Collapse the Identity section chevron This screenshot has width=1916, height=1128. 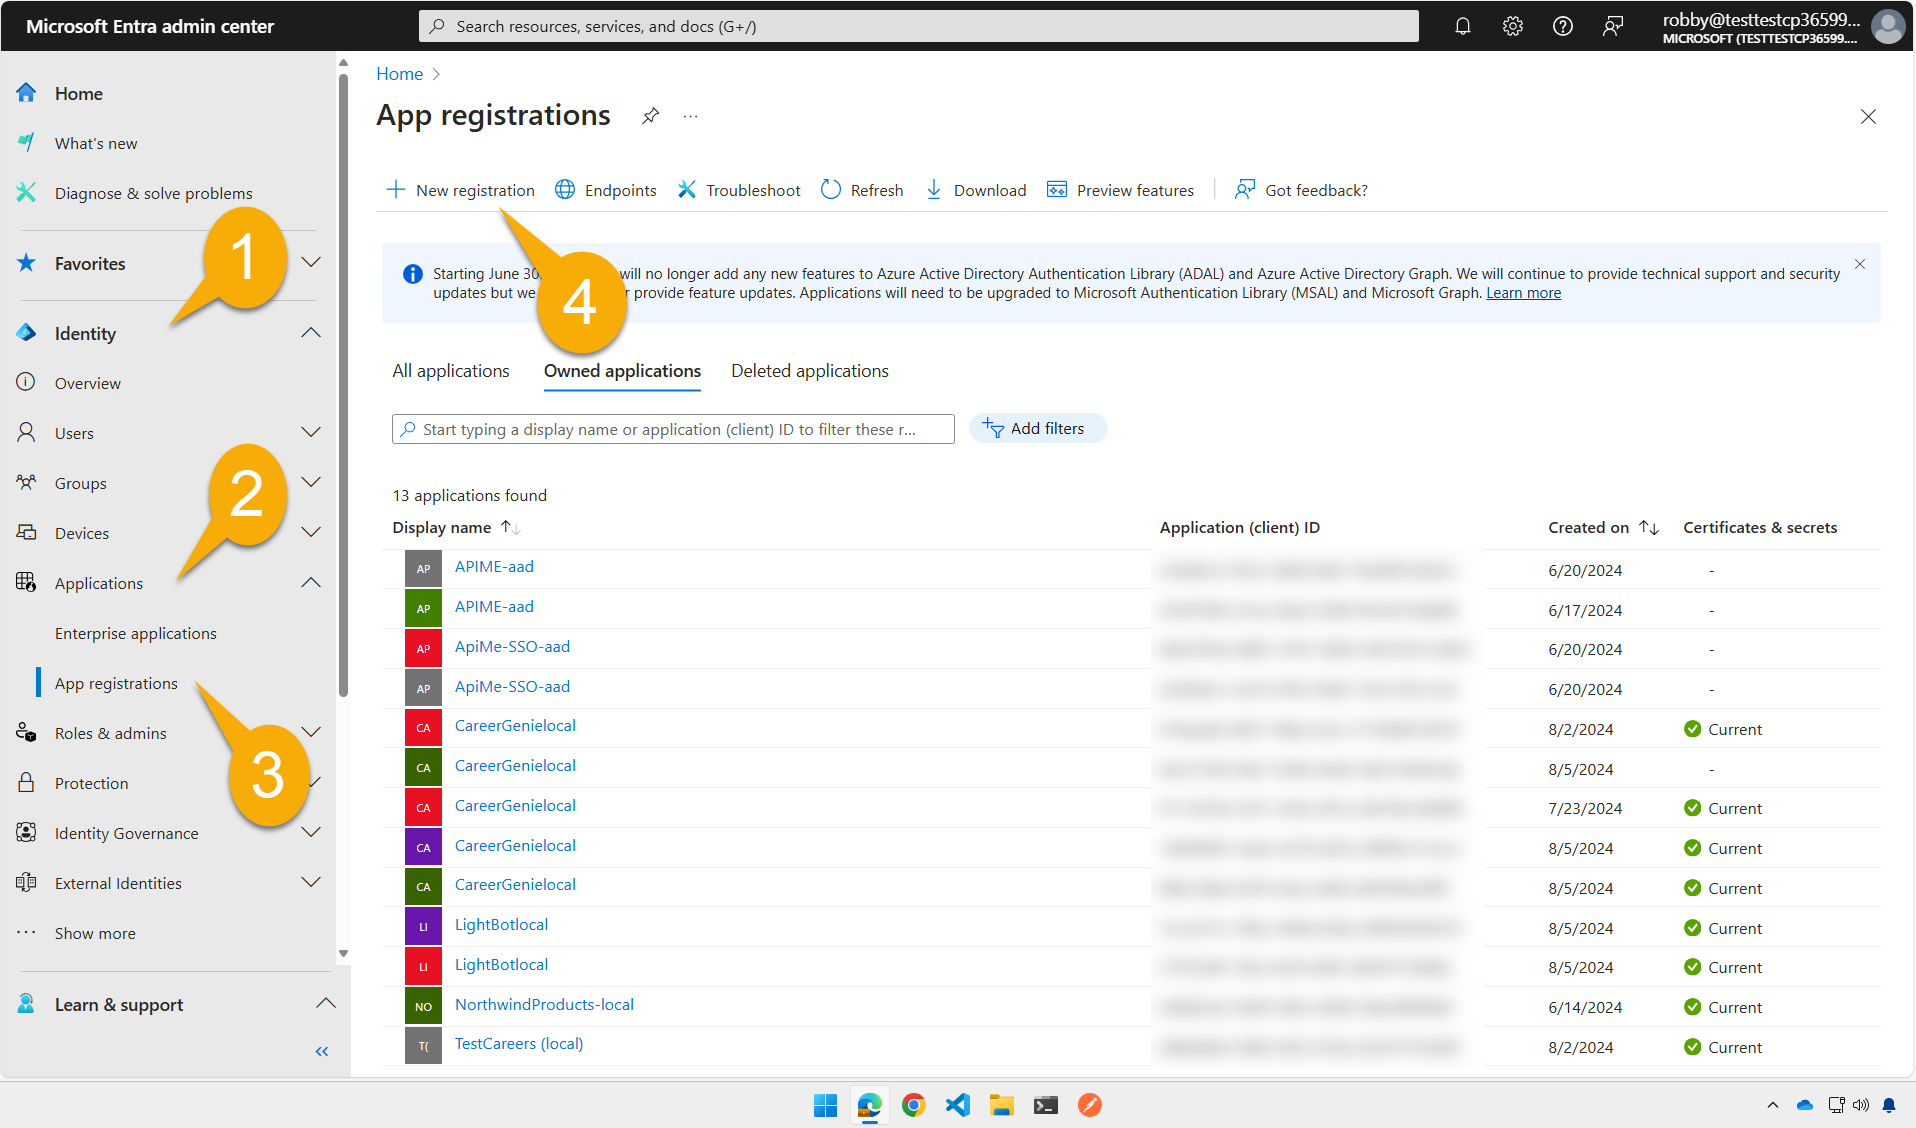(311, 333)
